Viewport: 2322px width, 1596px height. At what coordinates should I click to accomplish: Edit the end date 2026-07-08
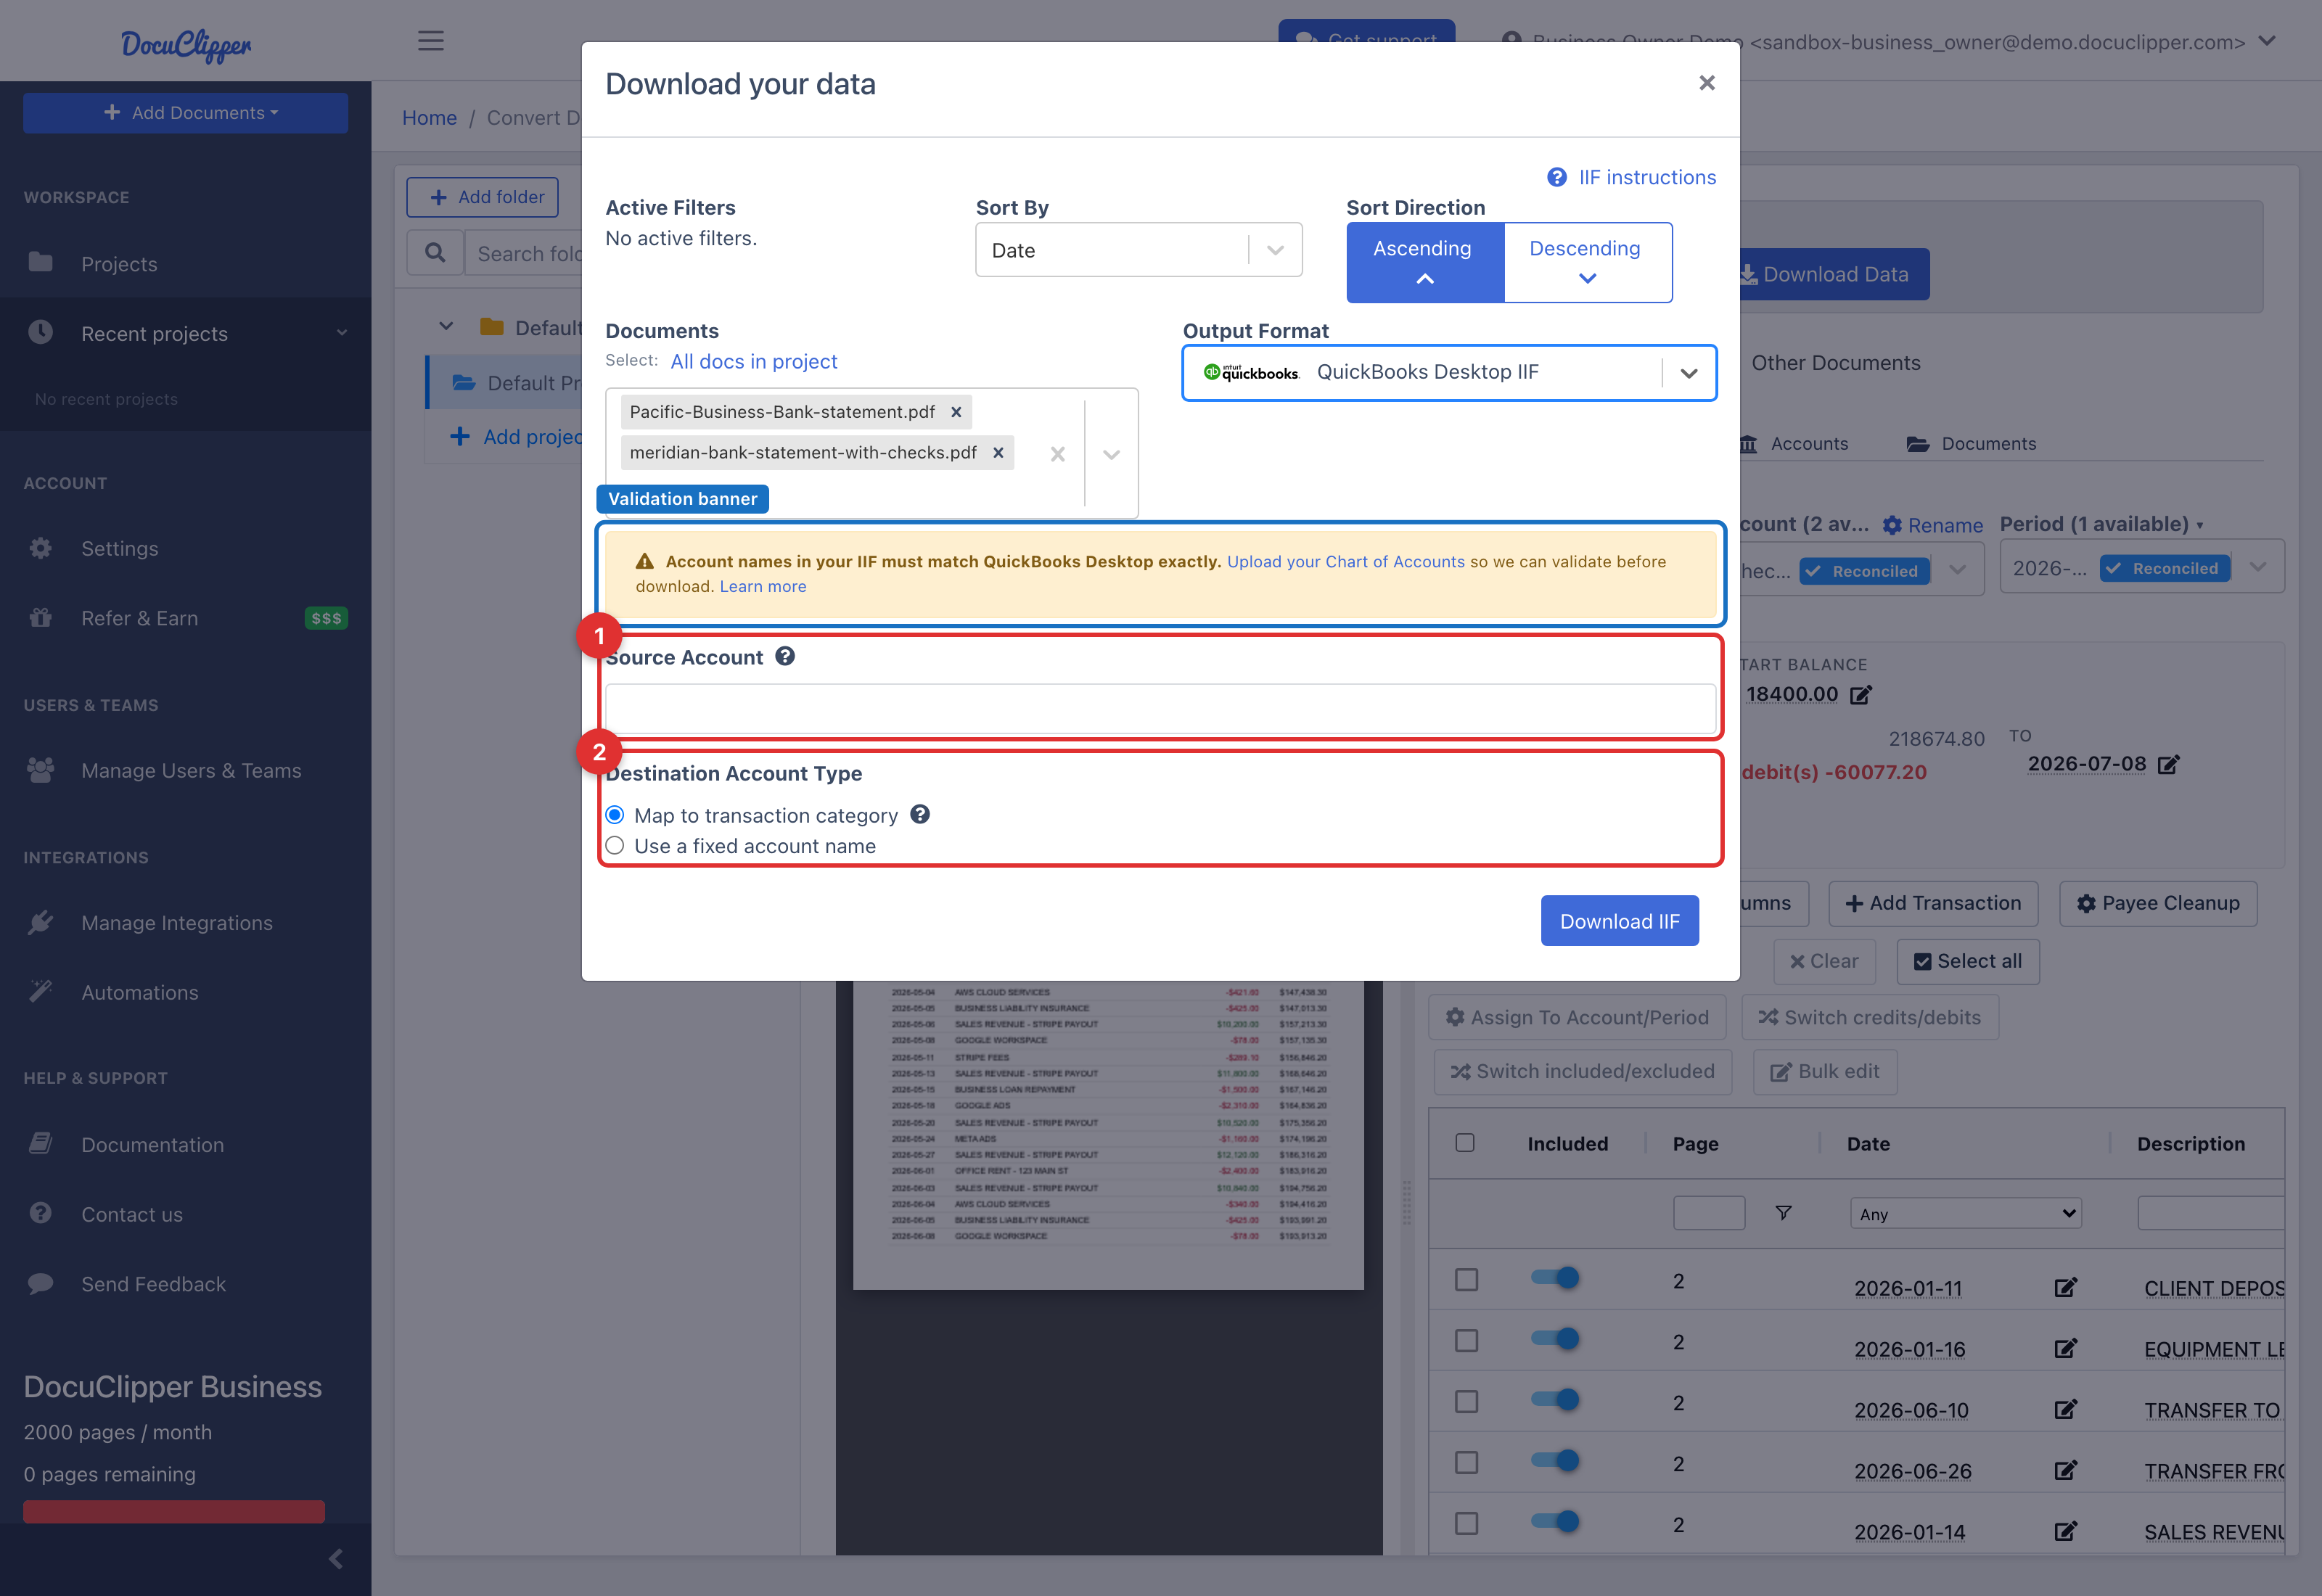[2168, 765]
